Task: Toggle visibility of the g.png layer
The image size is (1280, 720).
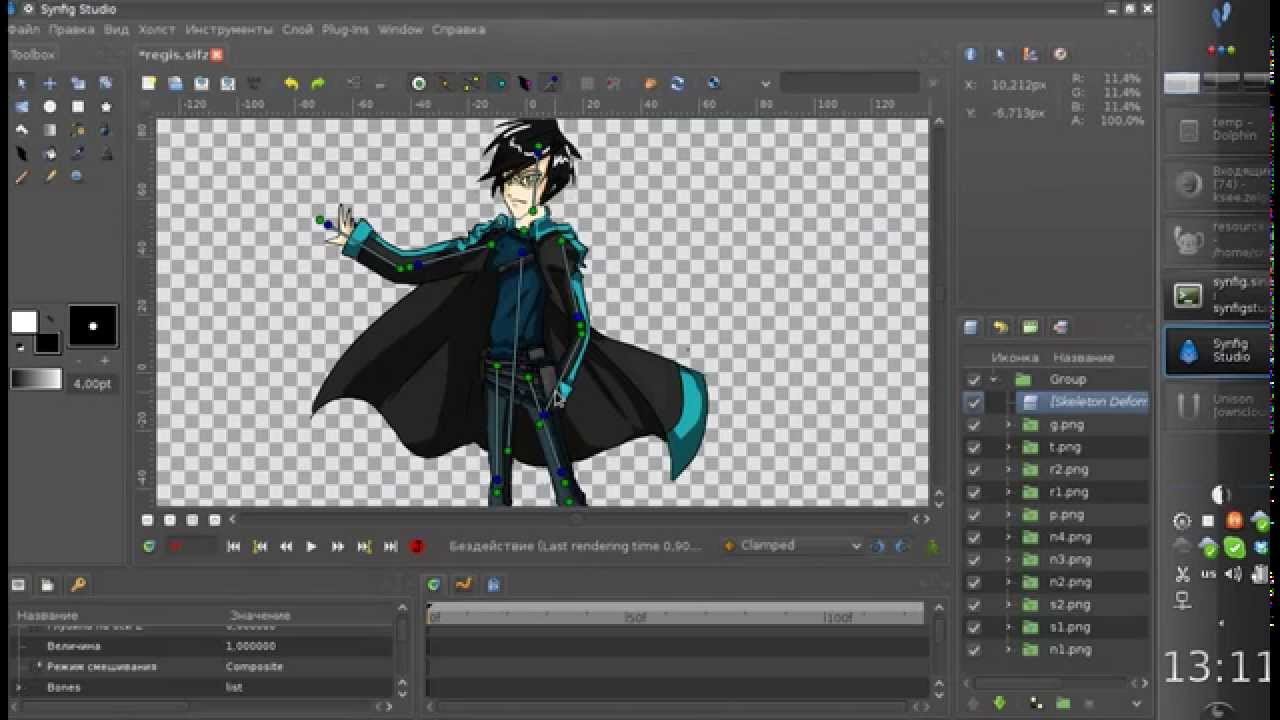Action: (974, 425)
